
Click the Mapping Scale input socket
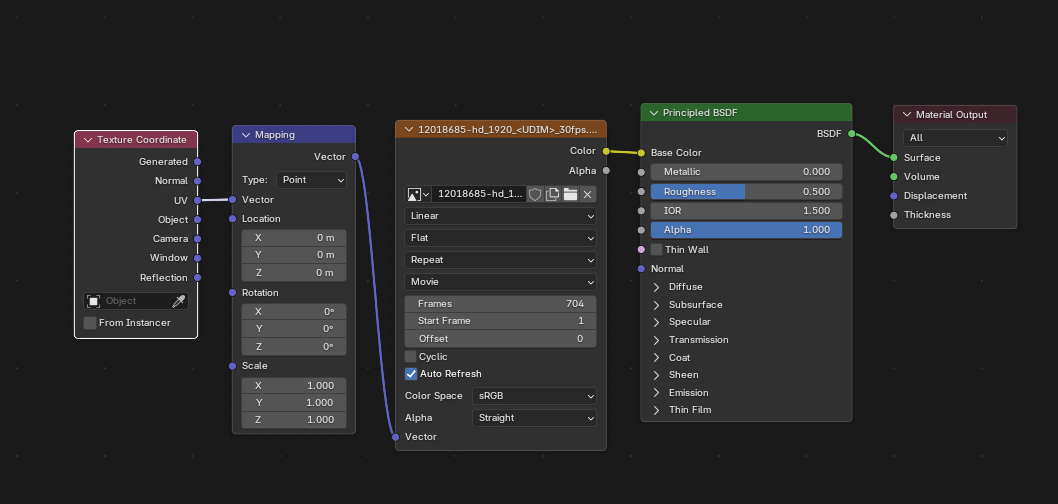(233, 366)
